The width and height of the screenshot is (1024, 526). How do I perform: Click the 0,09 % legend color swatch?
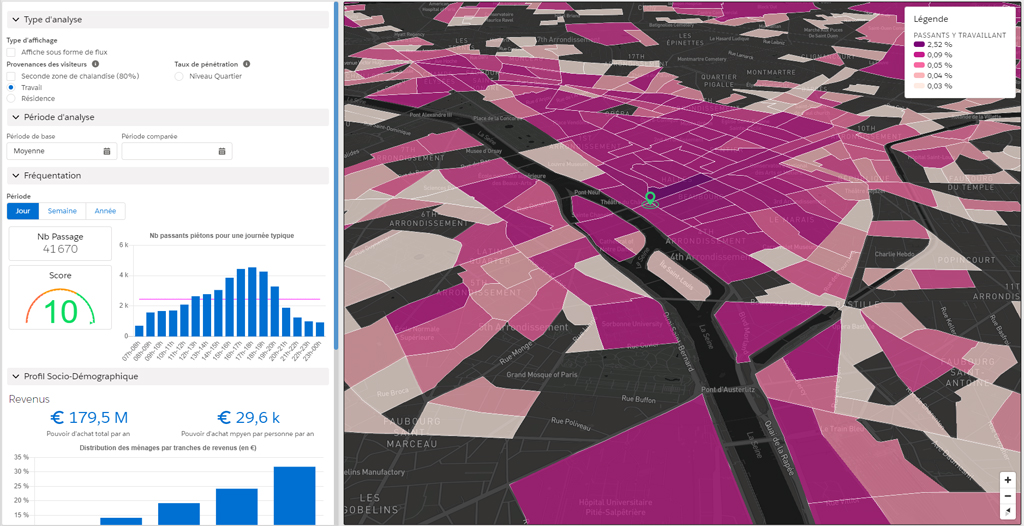919,55
